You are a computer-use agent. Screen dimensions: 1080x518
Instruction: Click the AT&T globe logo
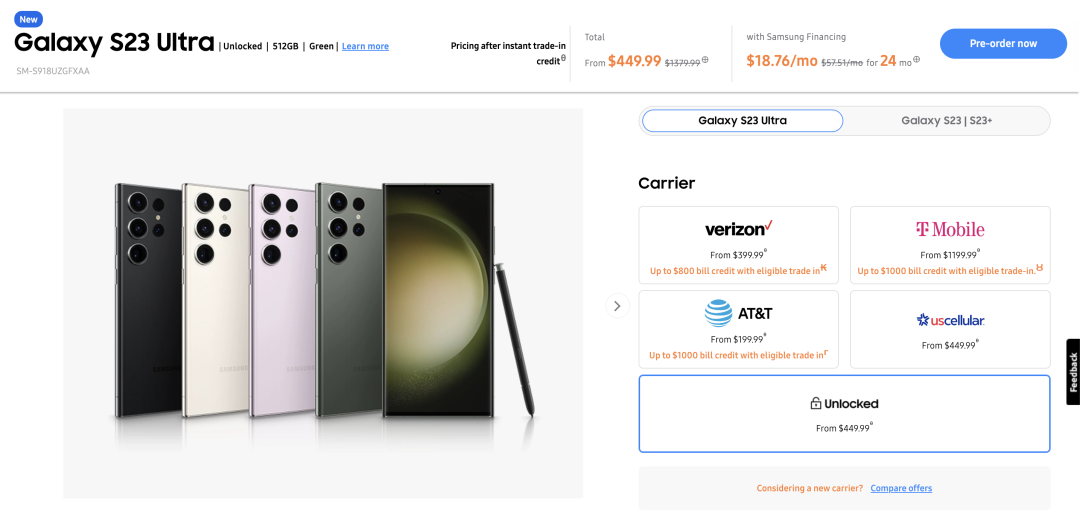tap(718, 313)
